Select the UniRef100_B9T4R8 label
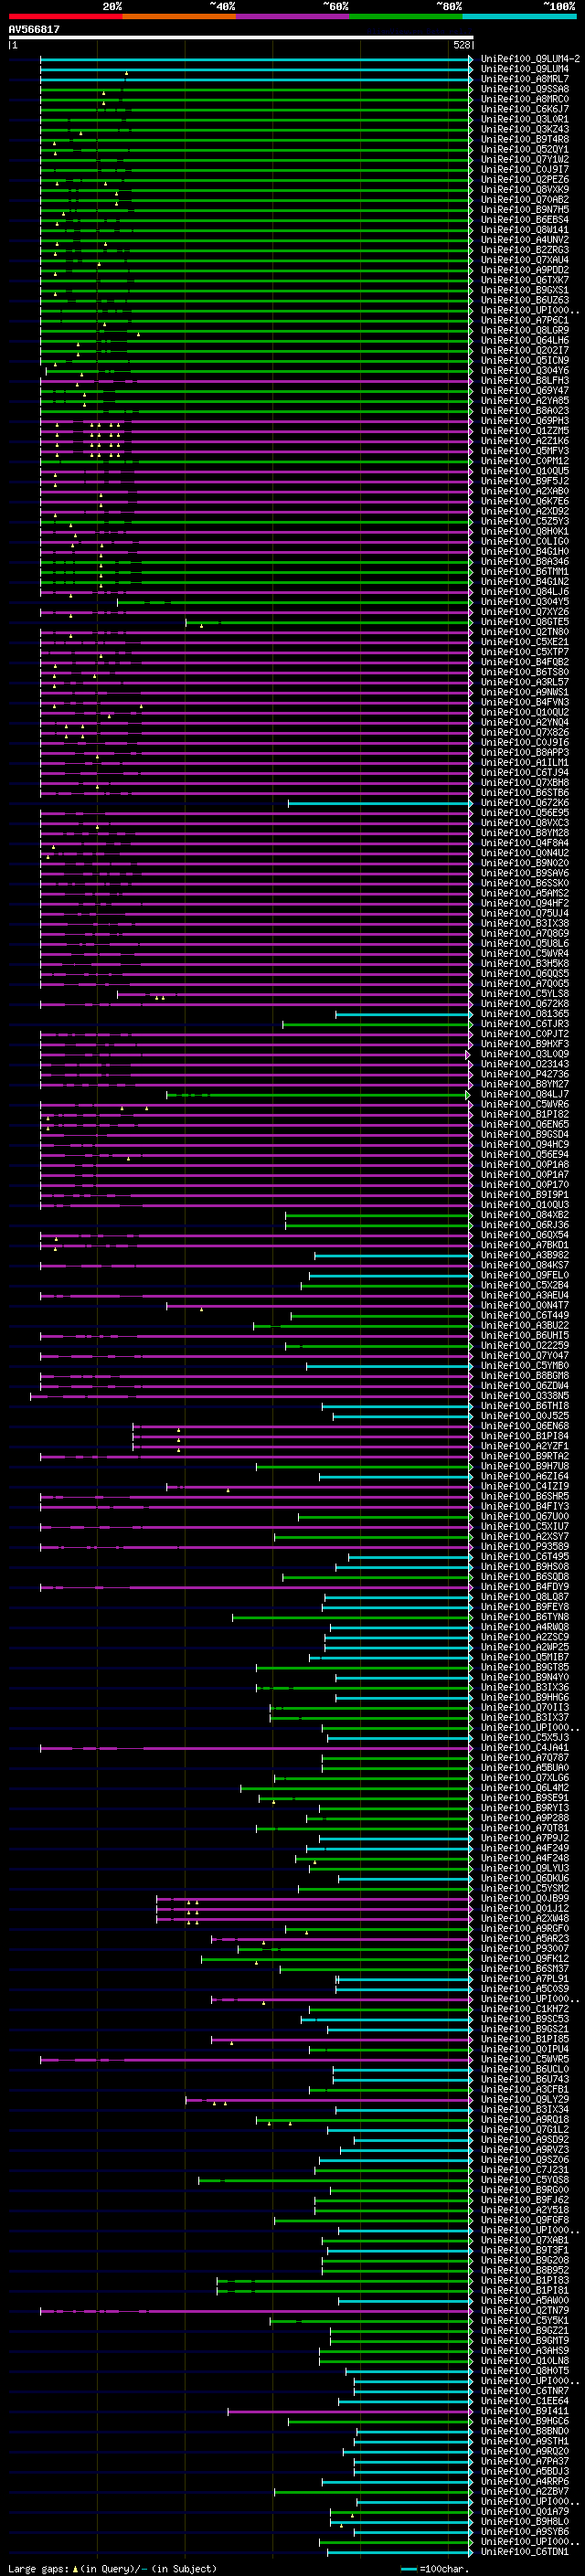Image resolution: width=585 pixels, height=2576 pixels. 524,139
